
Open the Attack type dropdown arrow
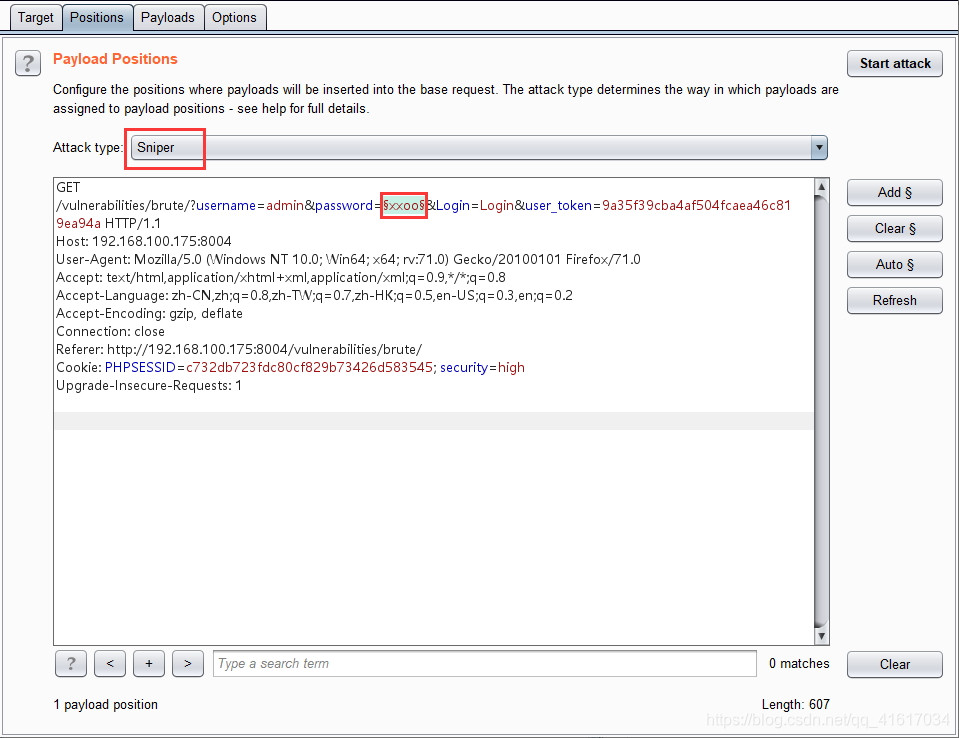click(x=819, y=147)
